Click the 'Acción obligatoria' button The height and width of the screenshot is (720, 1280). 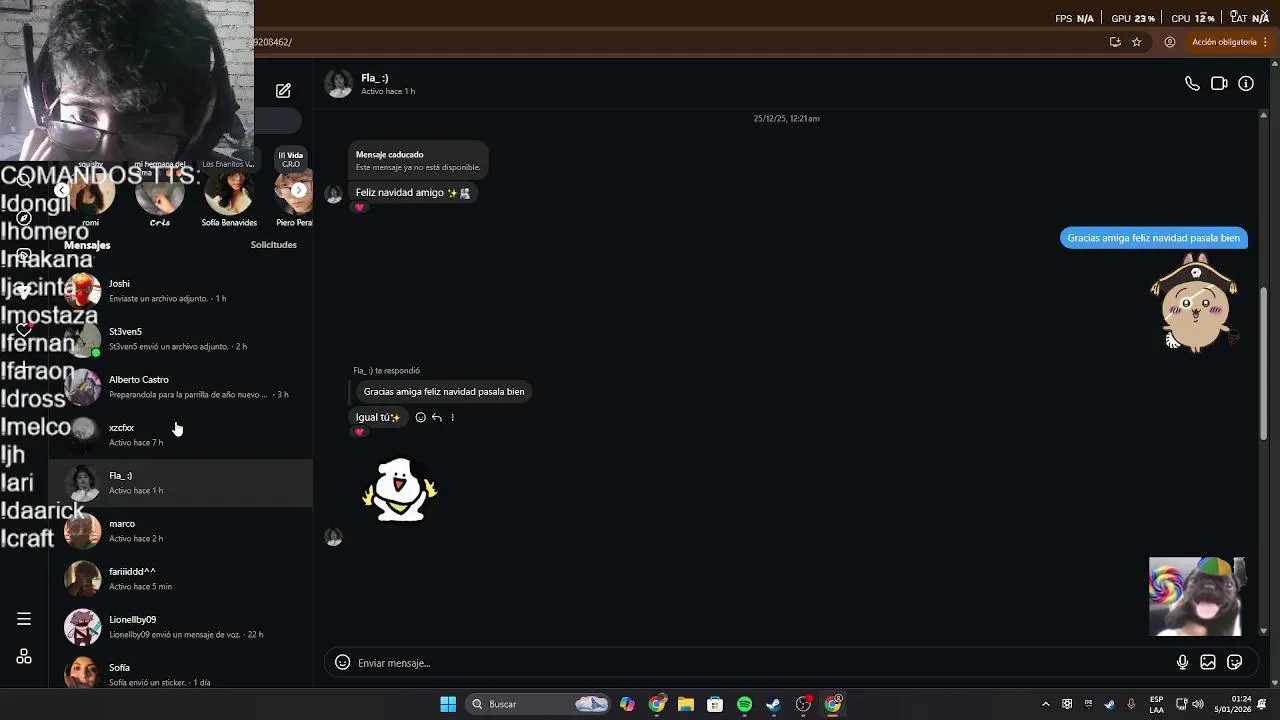pos(1229,42)
